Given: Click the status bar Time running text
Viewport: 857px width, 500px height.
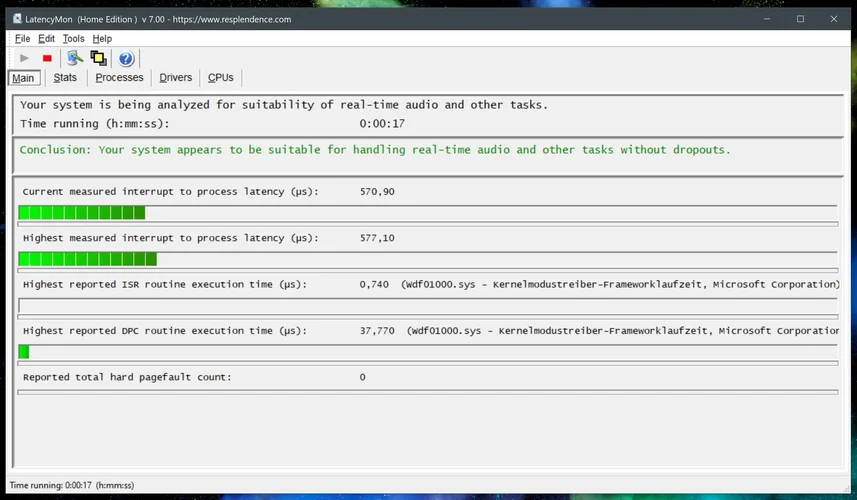Looking at the screenshot, I should (x=72, y=485).
